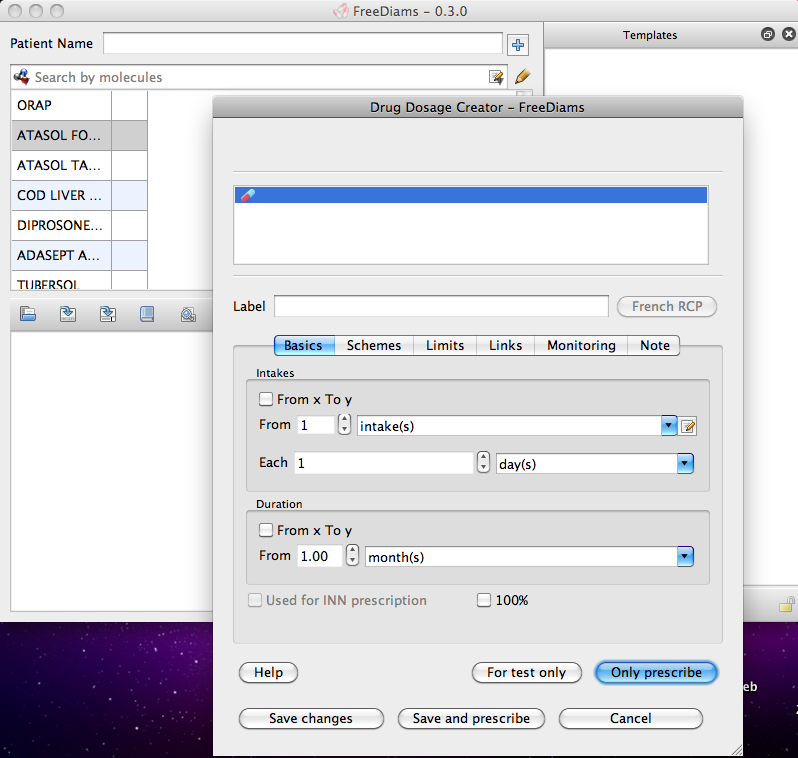
Task: Select TUBERSOL in the drug list
Action: point(61,281)
